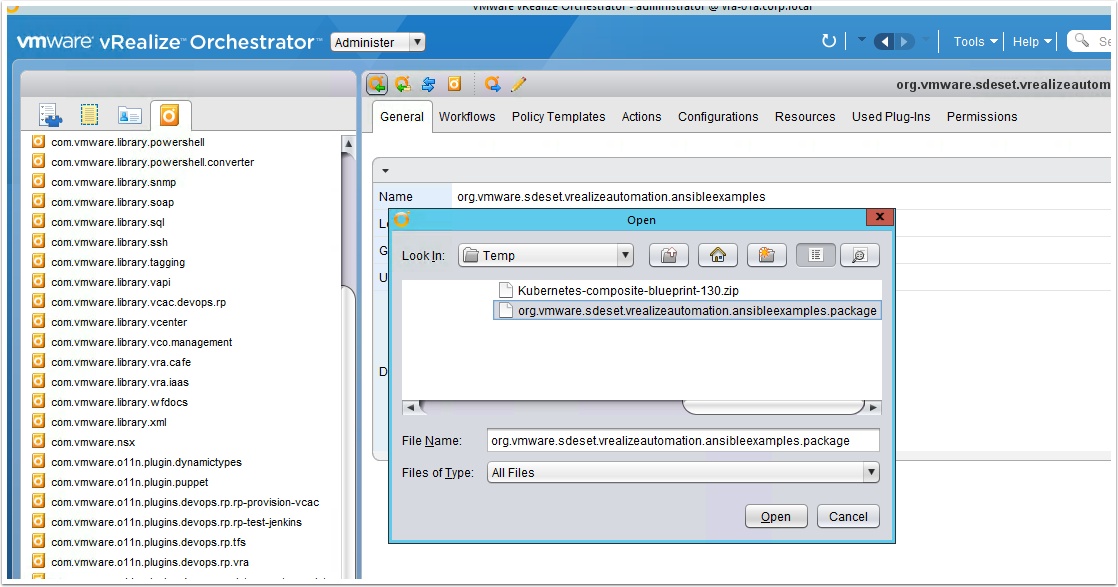The height and width of the screenshot is (587, 1118).
Task: Close the Open dialog with X
Action: coord(880,217)
